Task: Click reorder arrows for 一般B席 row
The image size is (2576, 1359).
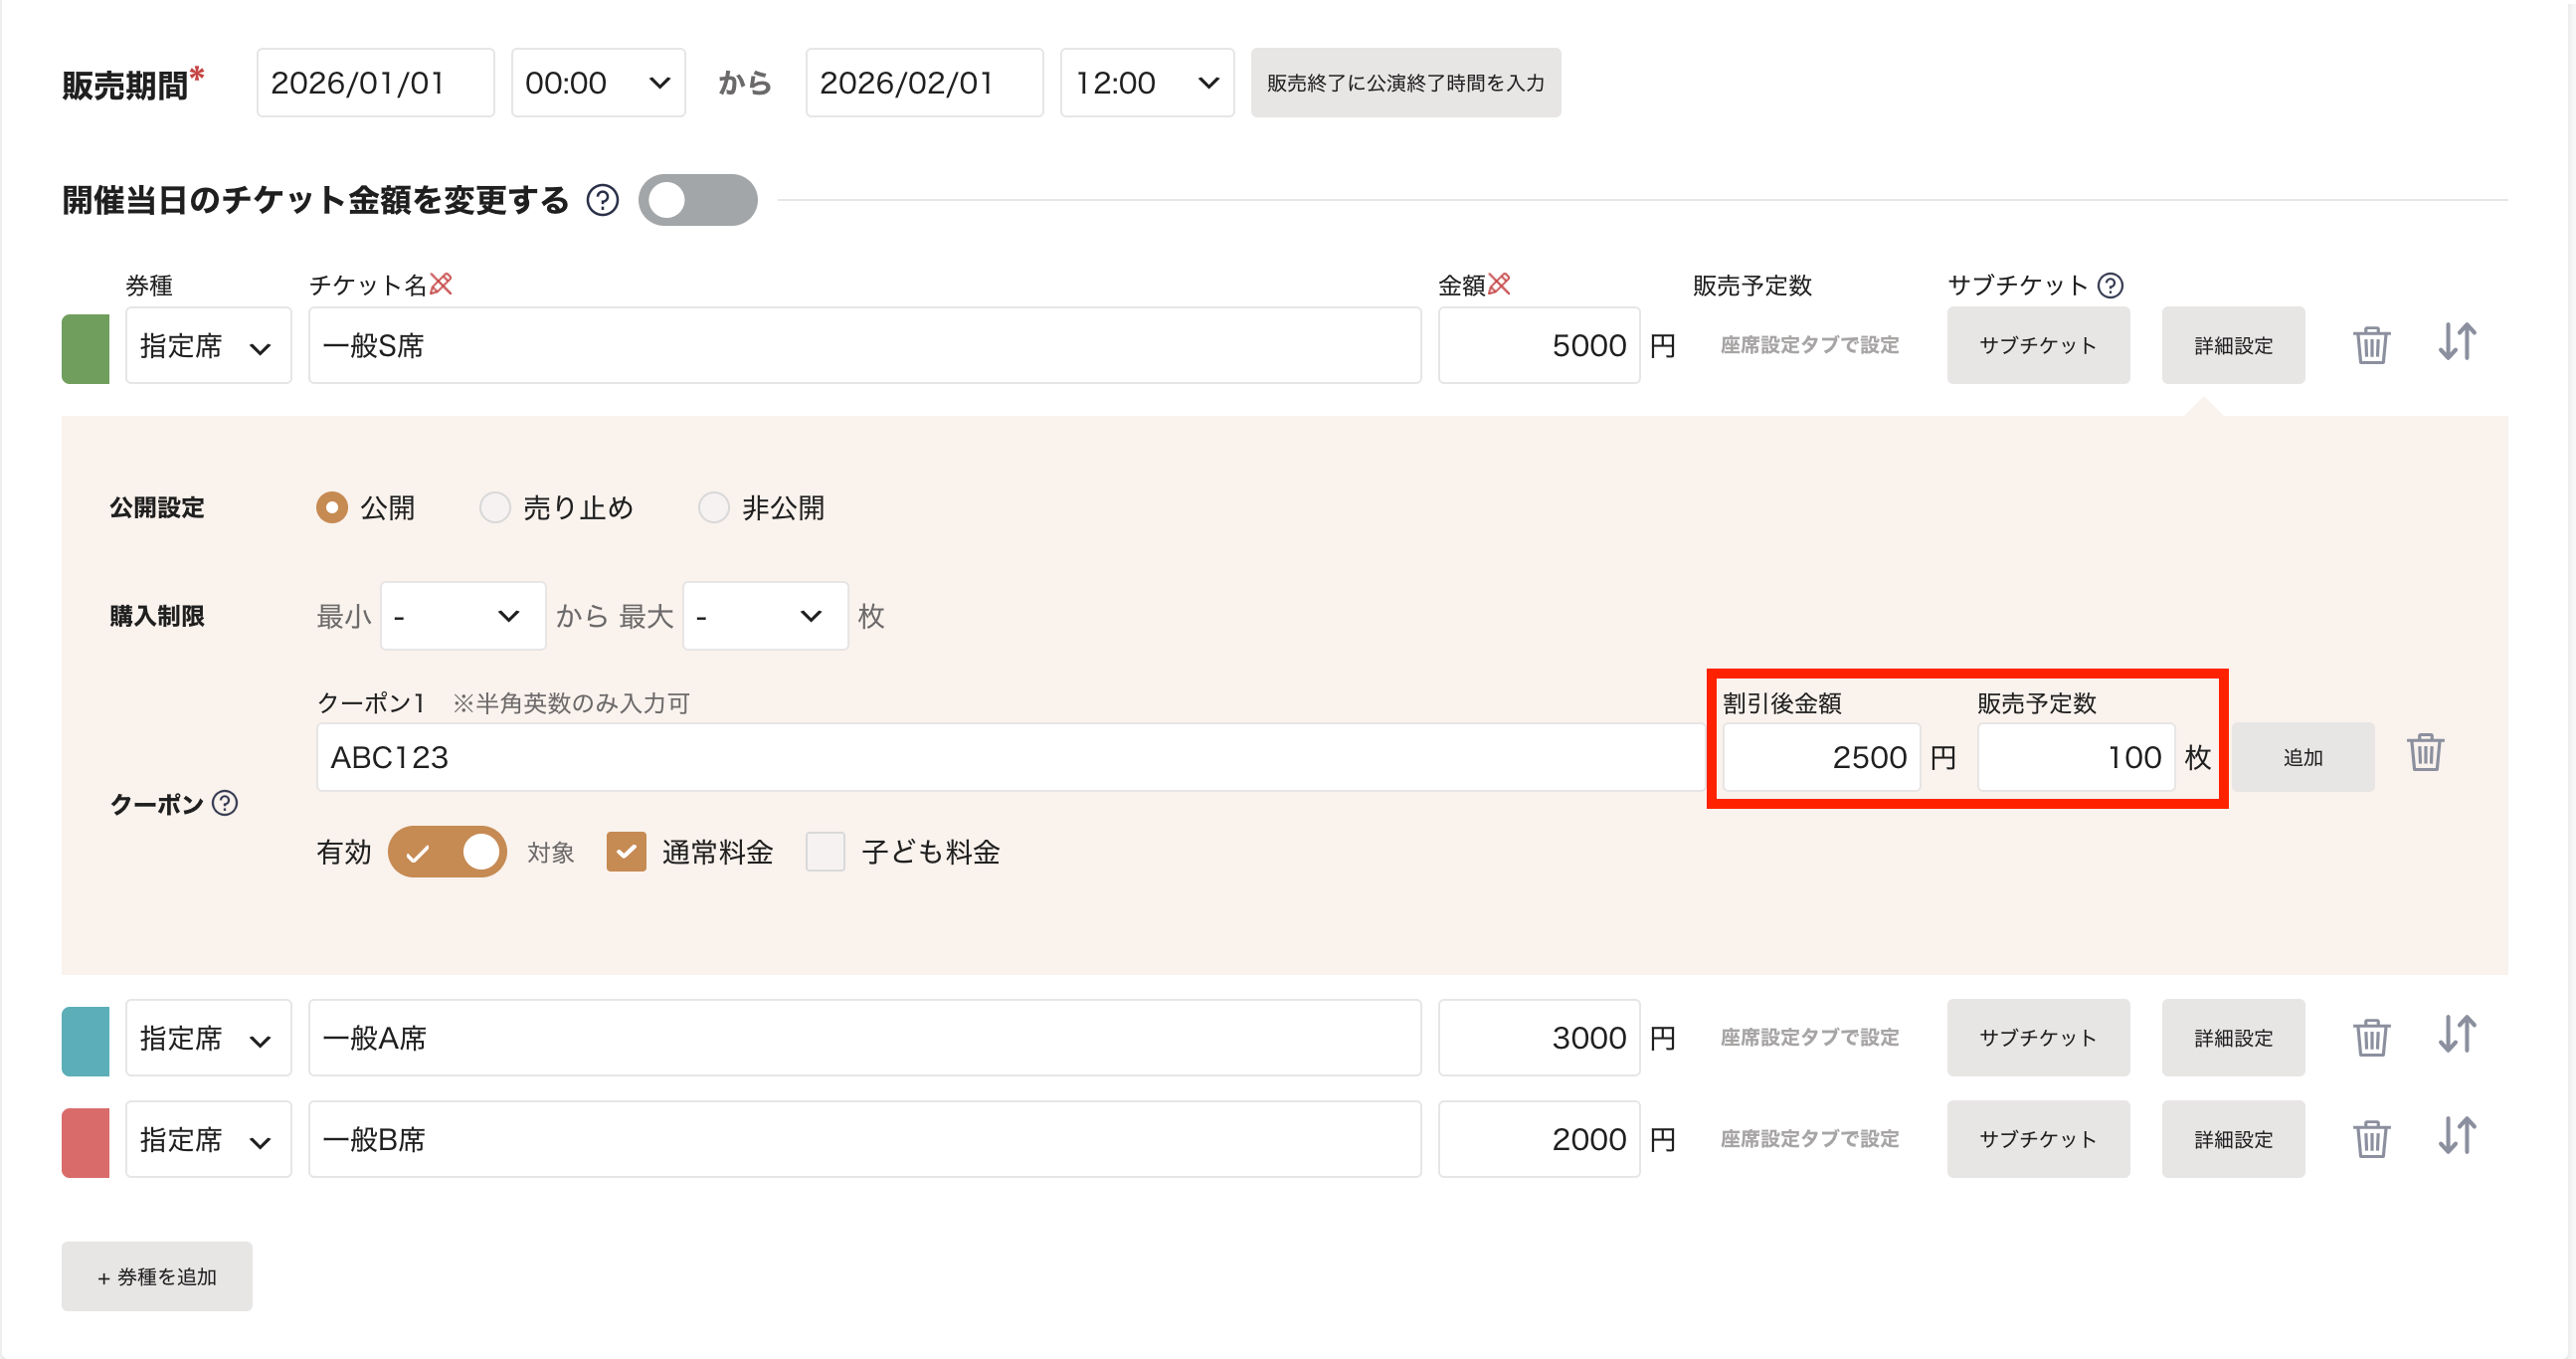Action: pos(2456,1137)
